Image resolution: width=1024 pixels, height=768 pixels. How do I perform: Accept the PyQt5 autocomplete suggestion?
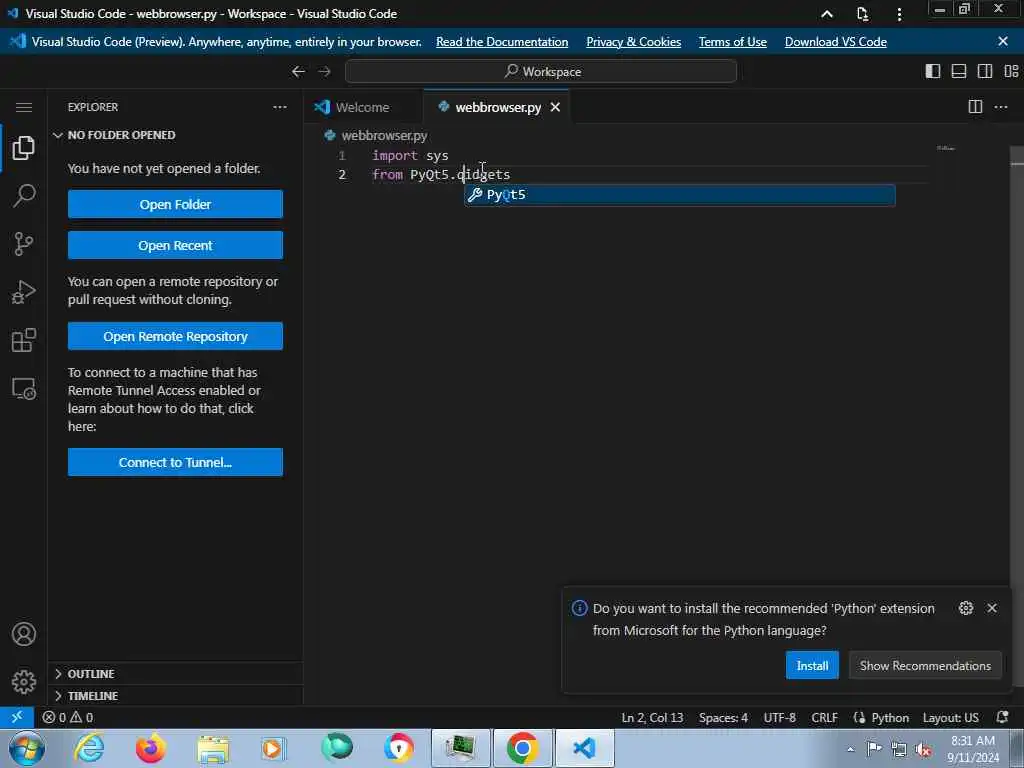[679, 195]
